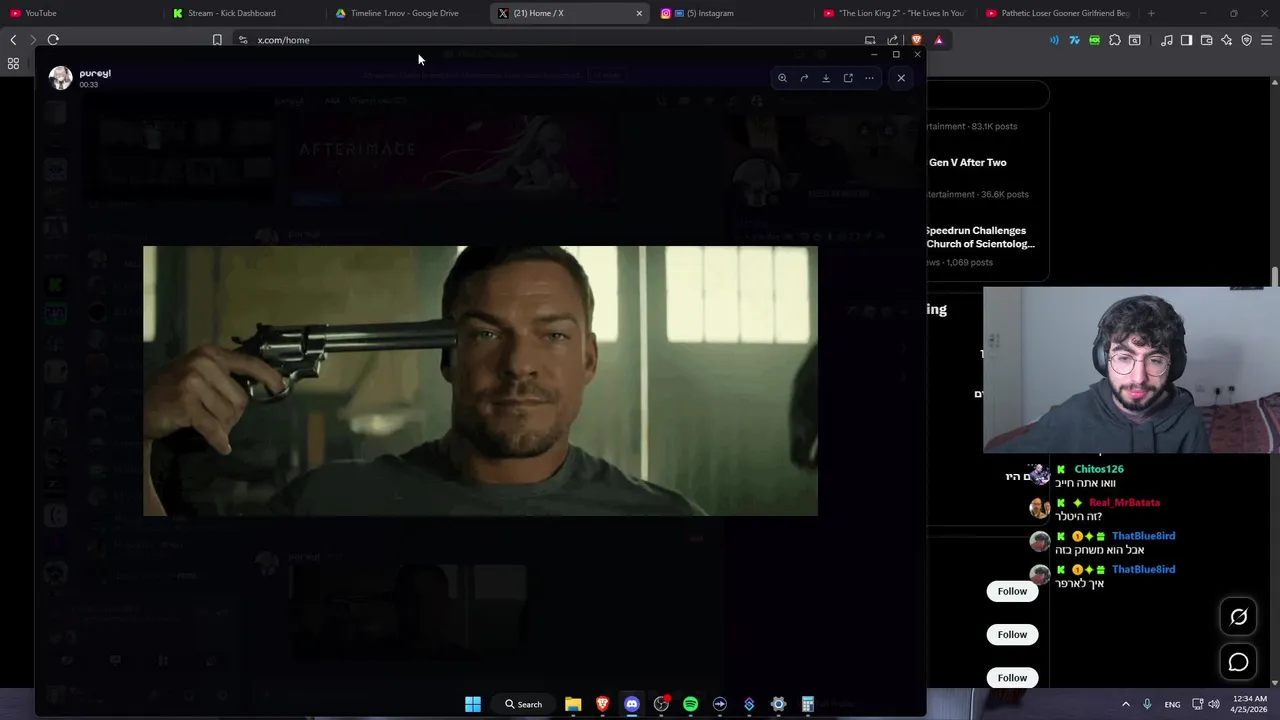Click the gun GIF preview image
Viewport: 1280px width, 720px height.
pyautogui.click(x=480, y=381)
